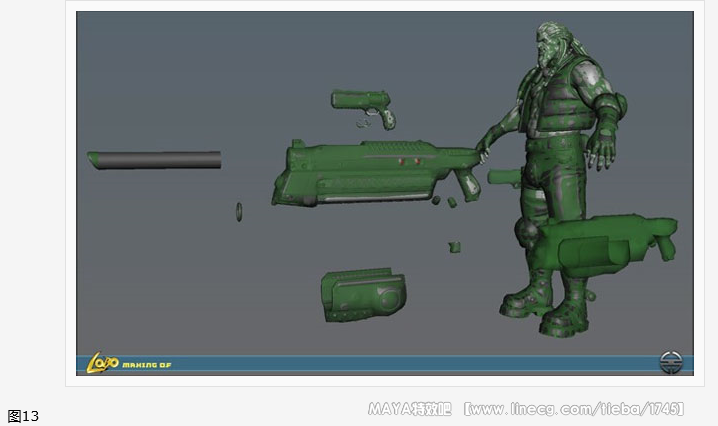
Task: Select the small green pistol model
Action: coord(362,103)
